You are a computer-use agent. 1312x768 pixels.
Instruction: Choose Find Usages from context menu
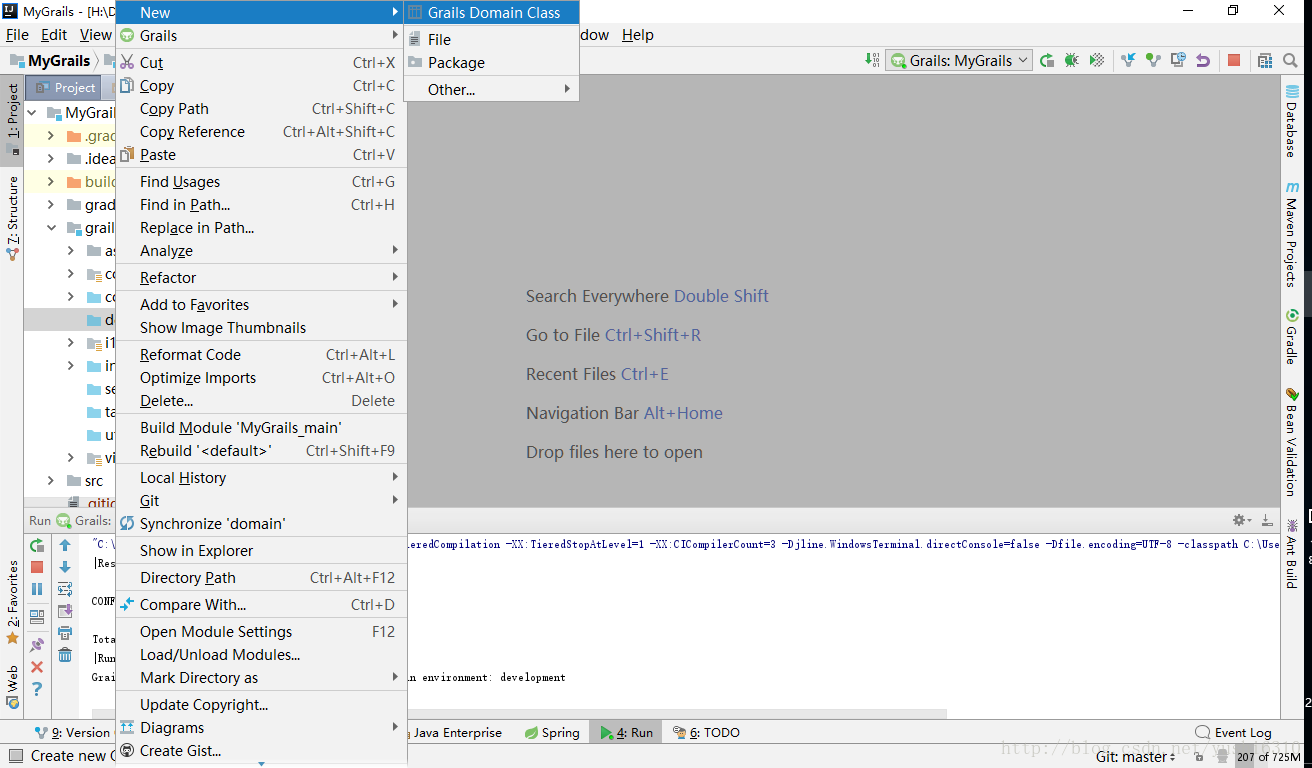coord(261,181)
